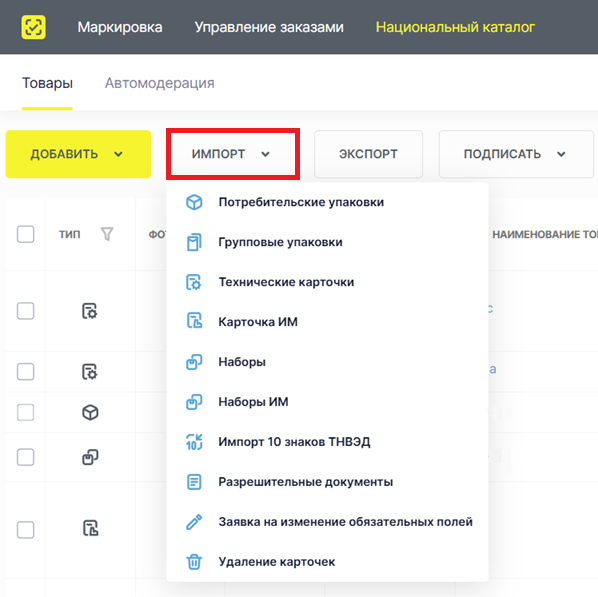Choose Наборы ИМ import option
The width and height of the screenshot is (598, 597).
click(327, 402)
